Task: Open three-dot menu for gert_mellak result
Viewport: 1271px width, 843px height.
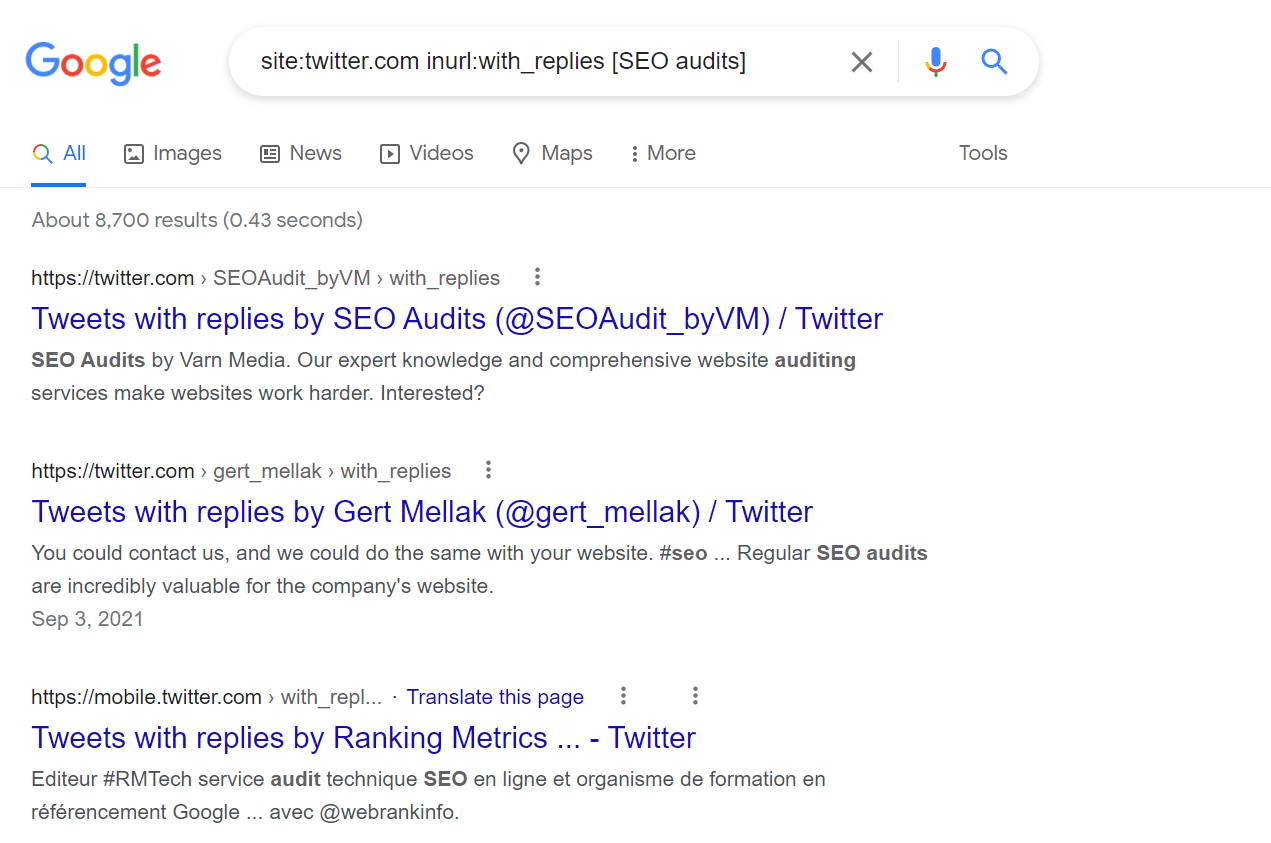Action: 488,470
